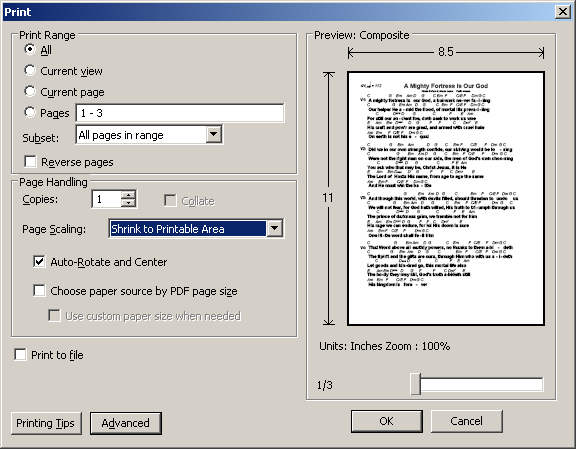Pick the Pages radio button
The width and height of the screenshot is (576, 449).
pos(30,112)
